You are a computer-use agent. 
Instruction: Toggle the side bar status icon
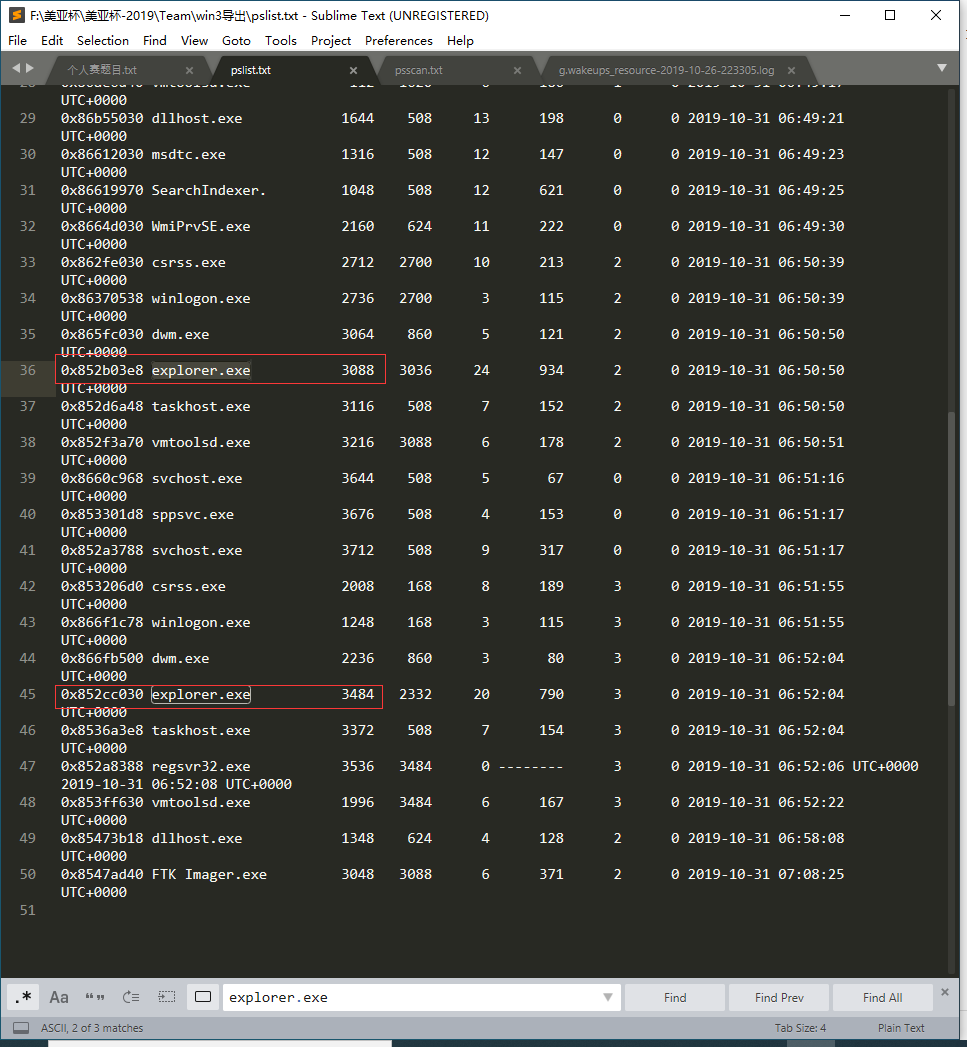click(21, 1028)
